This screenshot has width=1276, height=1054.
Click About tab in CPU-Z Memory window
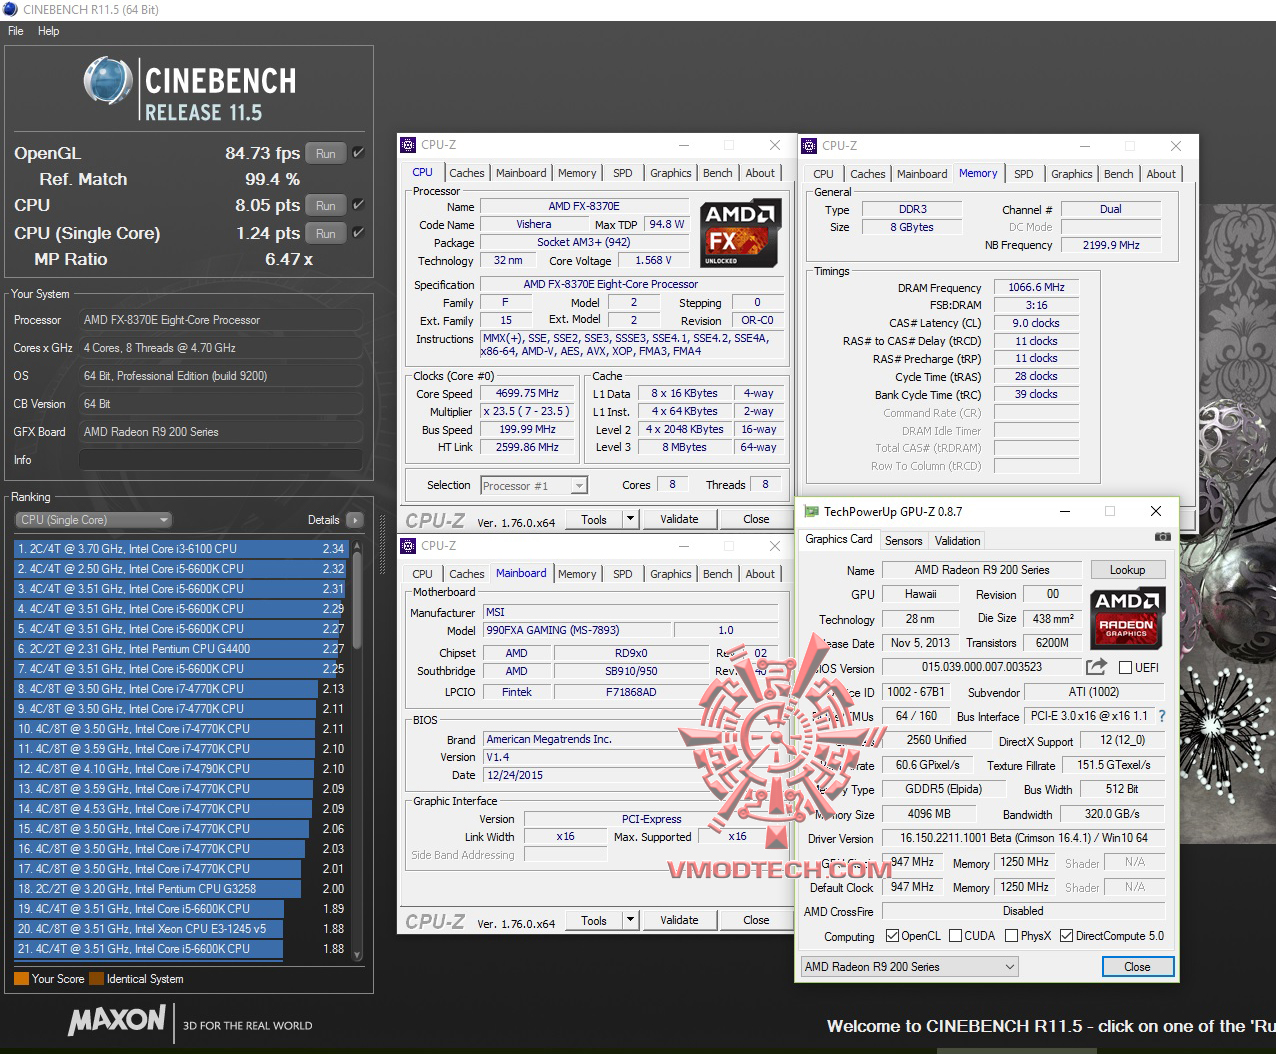1161,173
